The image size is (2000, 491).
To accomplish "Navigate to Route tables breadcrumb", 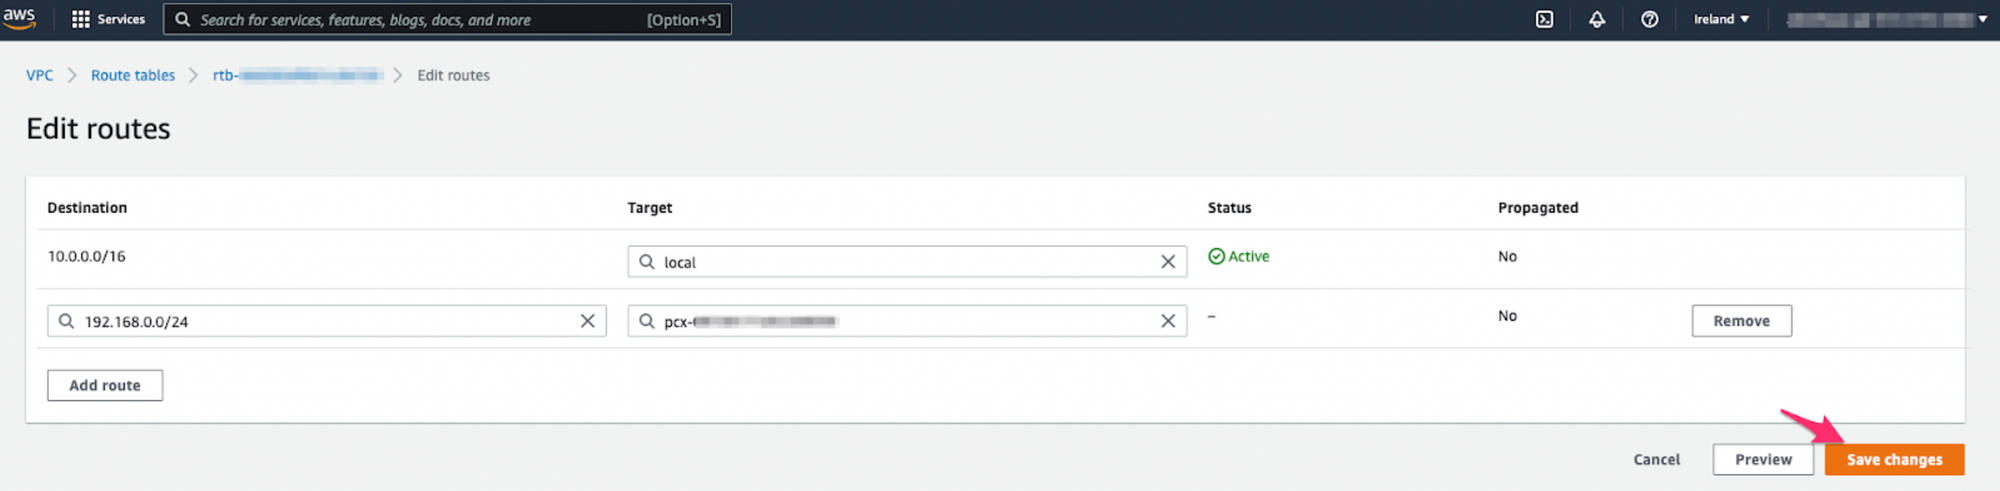I will click(133, 75).
